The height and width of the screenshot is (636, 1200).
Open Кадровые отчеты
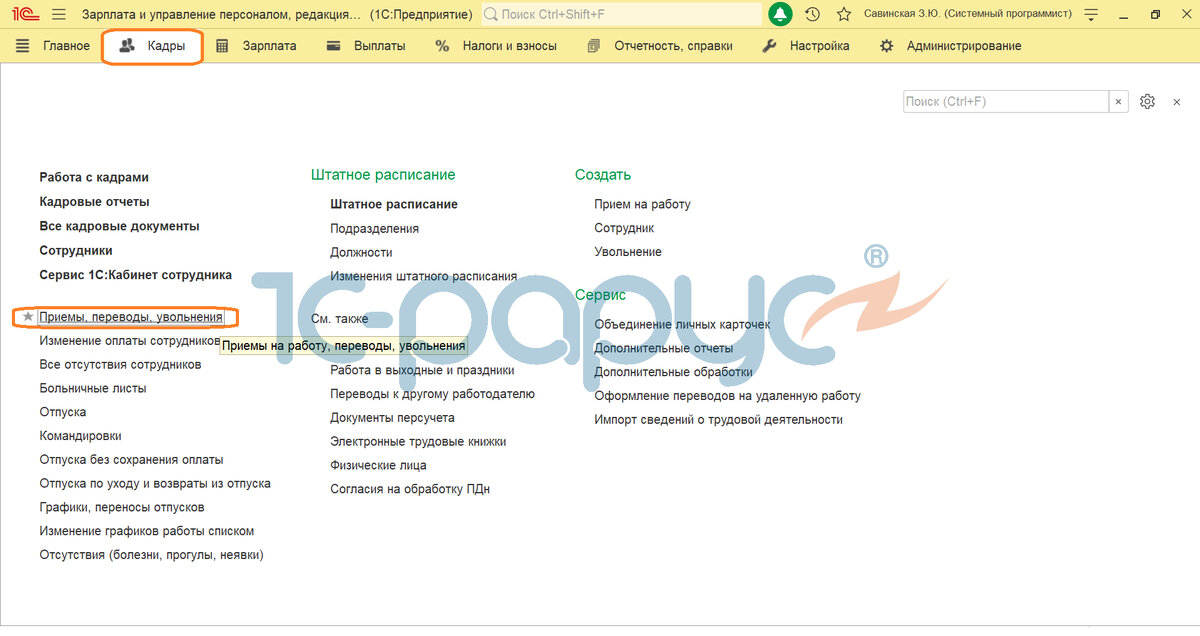(94, 202)
